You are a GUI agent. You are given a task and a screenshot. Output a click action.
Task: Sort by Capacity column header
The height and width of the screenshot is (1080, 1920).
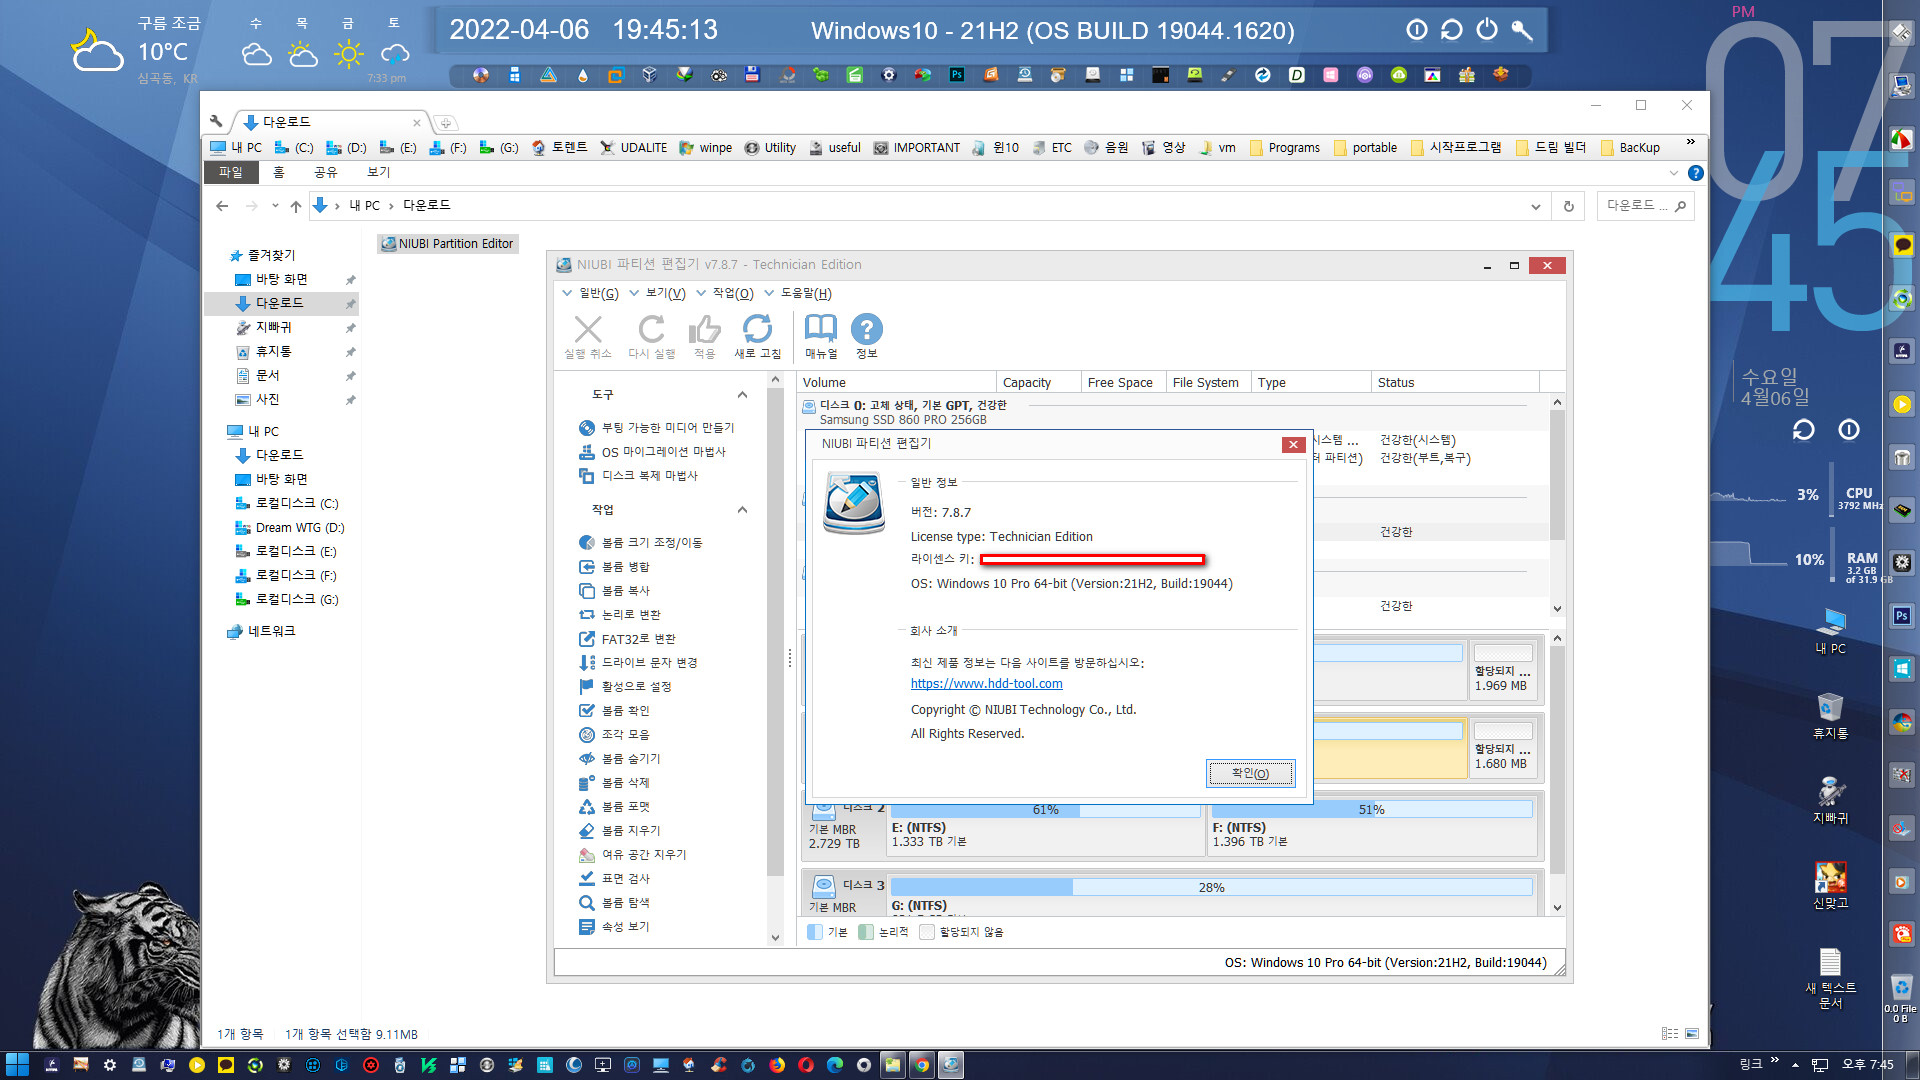coord(1038,382)
